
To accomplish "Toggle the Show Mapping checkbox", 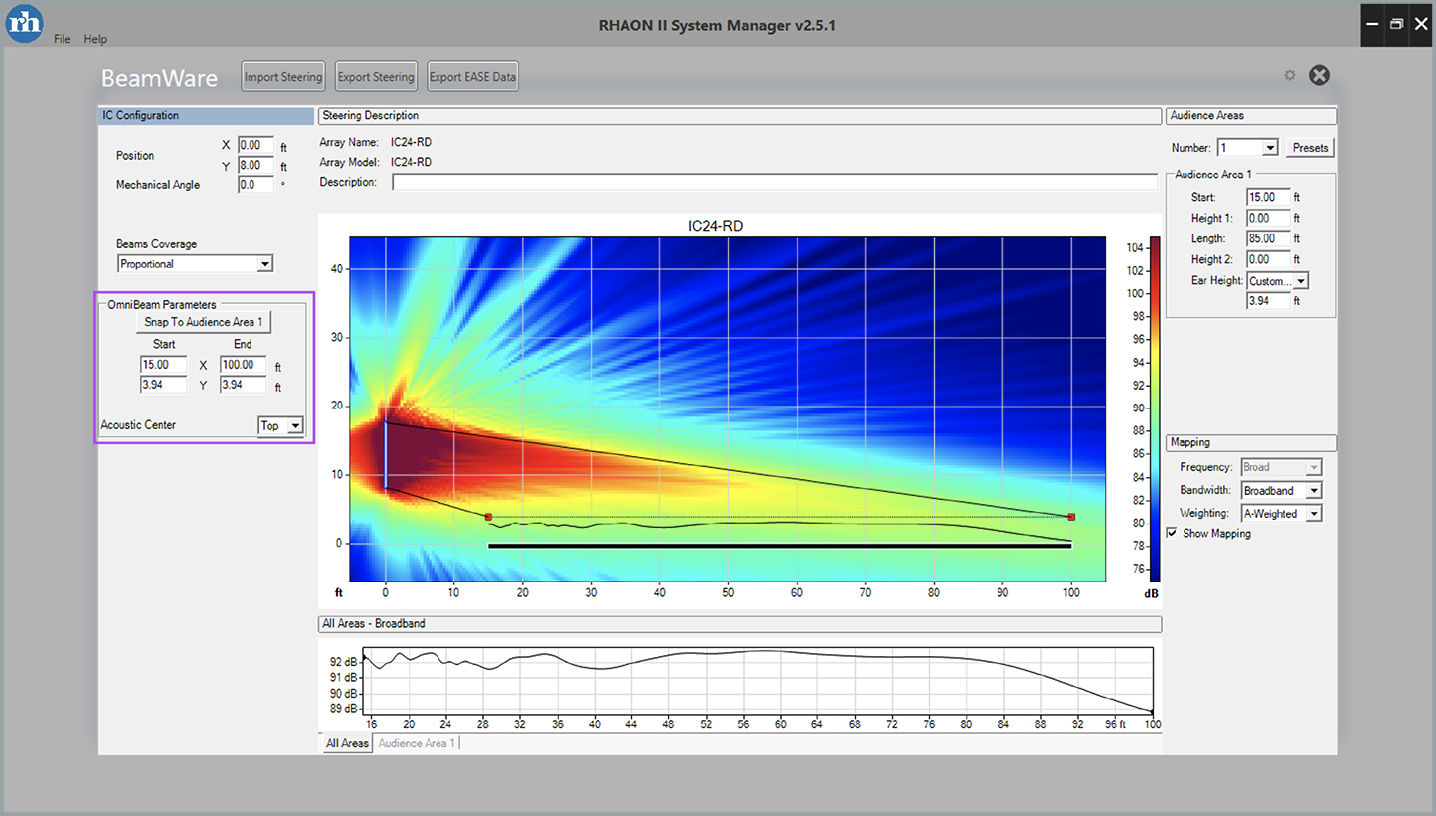I will (x=1173, y=534).
